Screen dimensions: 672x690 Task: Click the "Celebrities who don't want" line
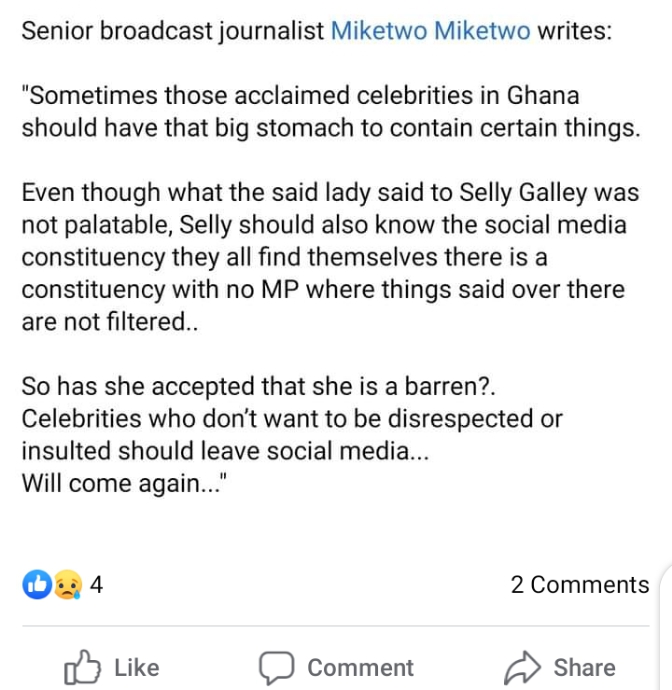(292, 418)
